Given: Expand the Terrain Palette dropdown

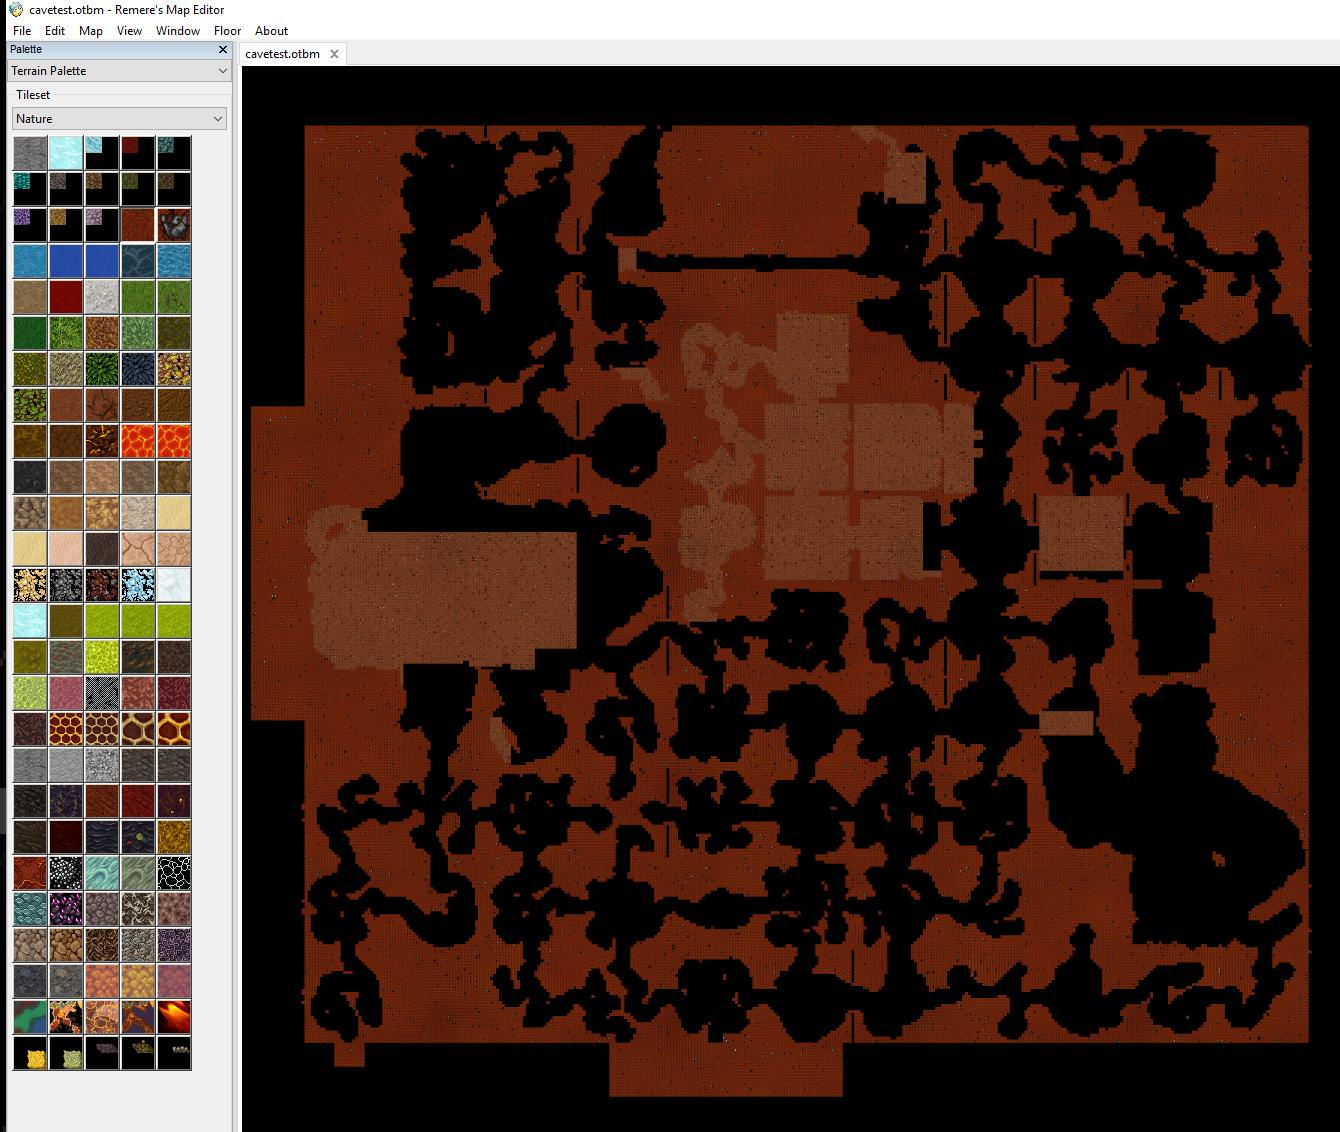Looking at the screenshot, I should click(x=119, y=71).
